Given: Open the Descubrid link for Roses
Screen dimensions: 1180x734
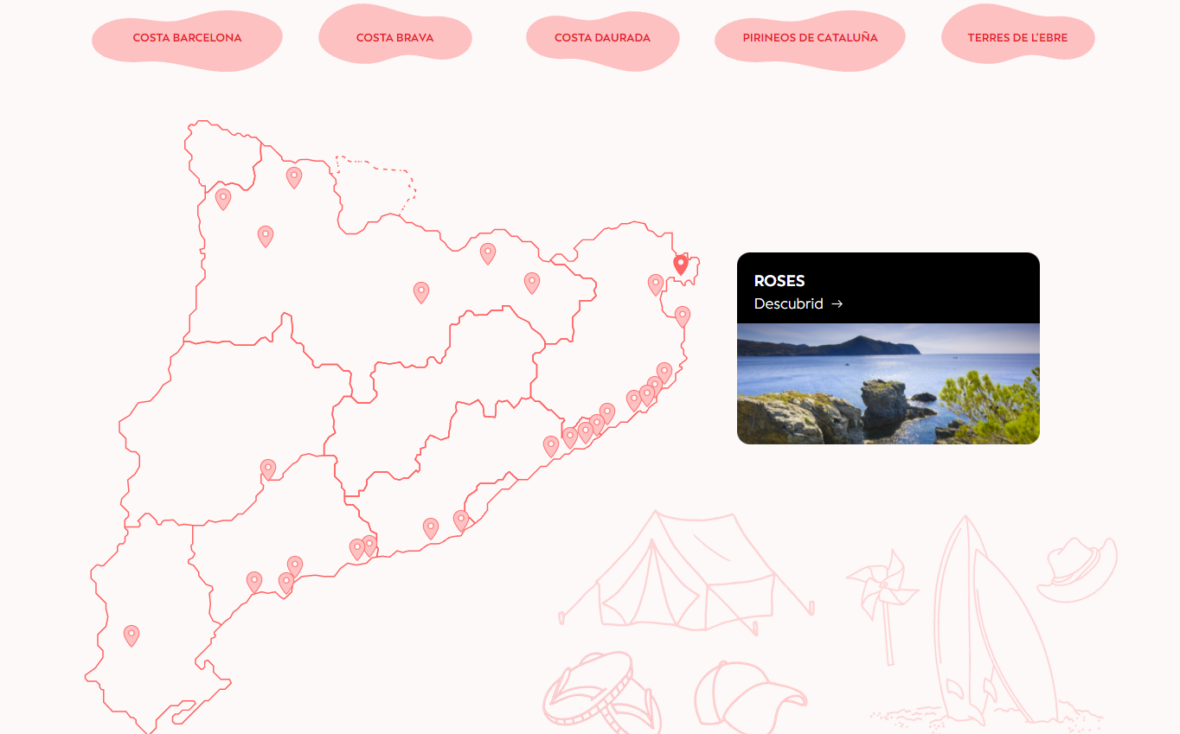Looking at the screenshot, I should point(798,304).
